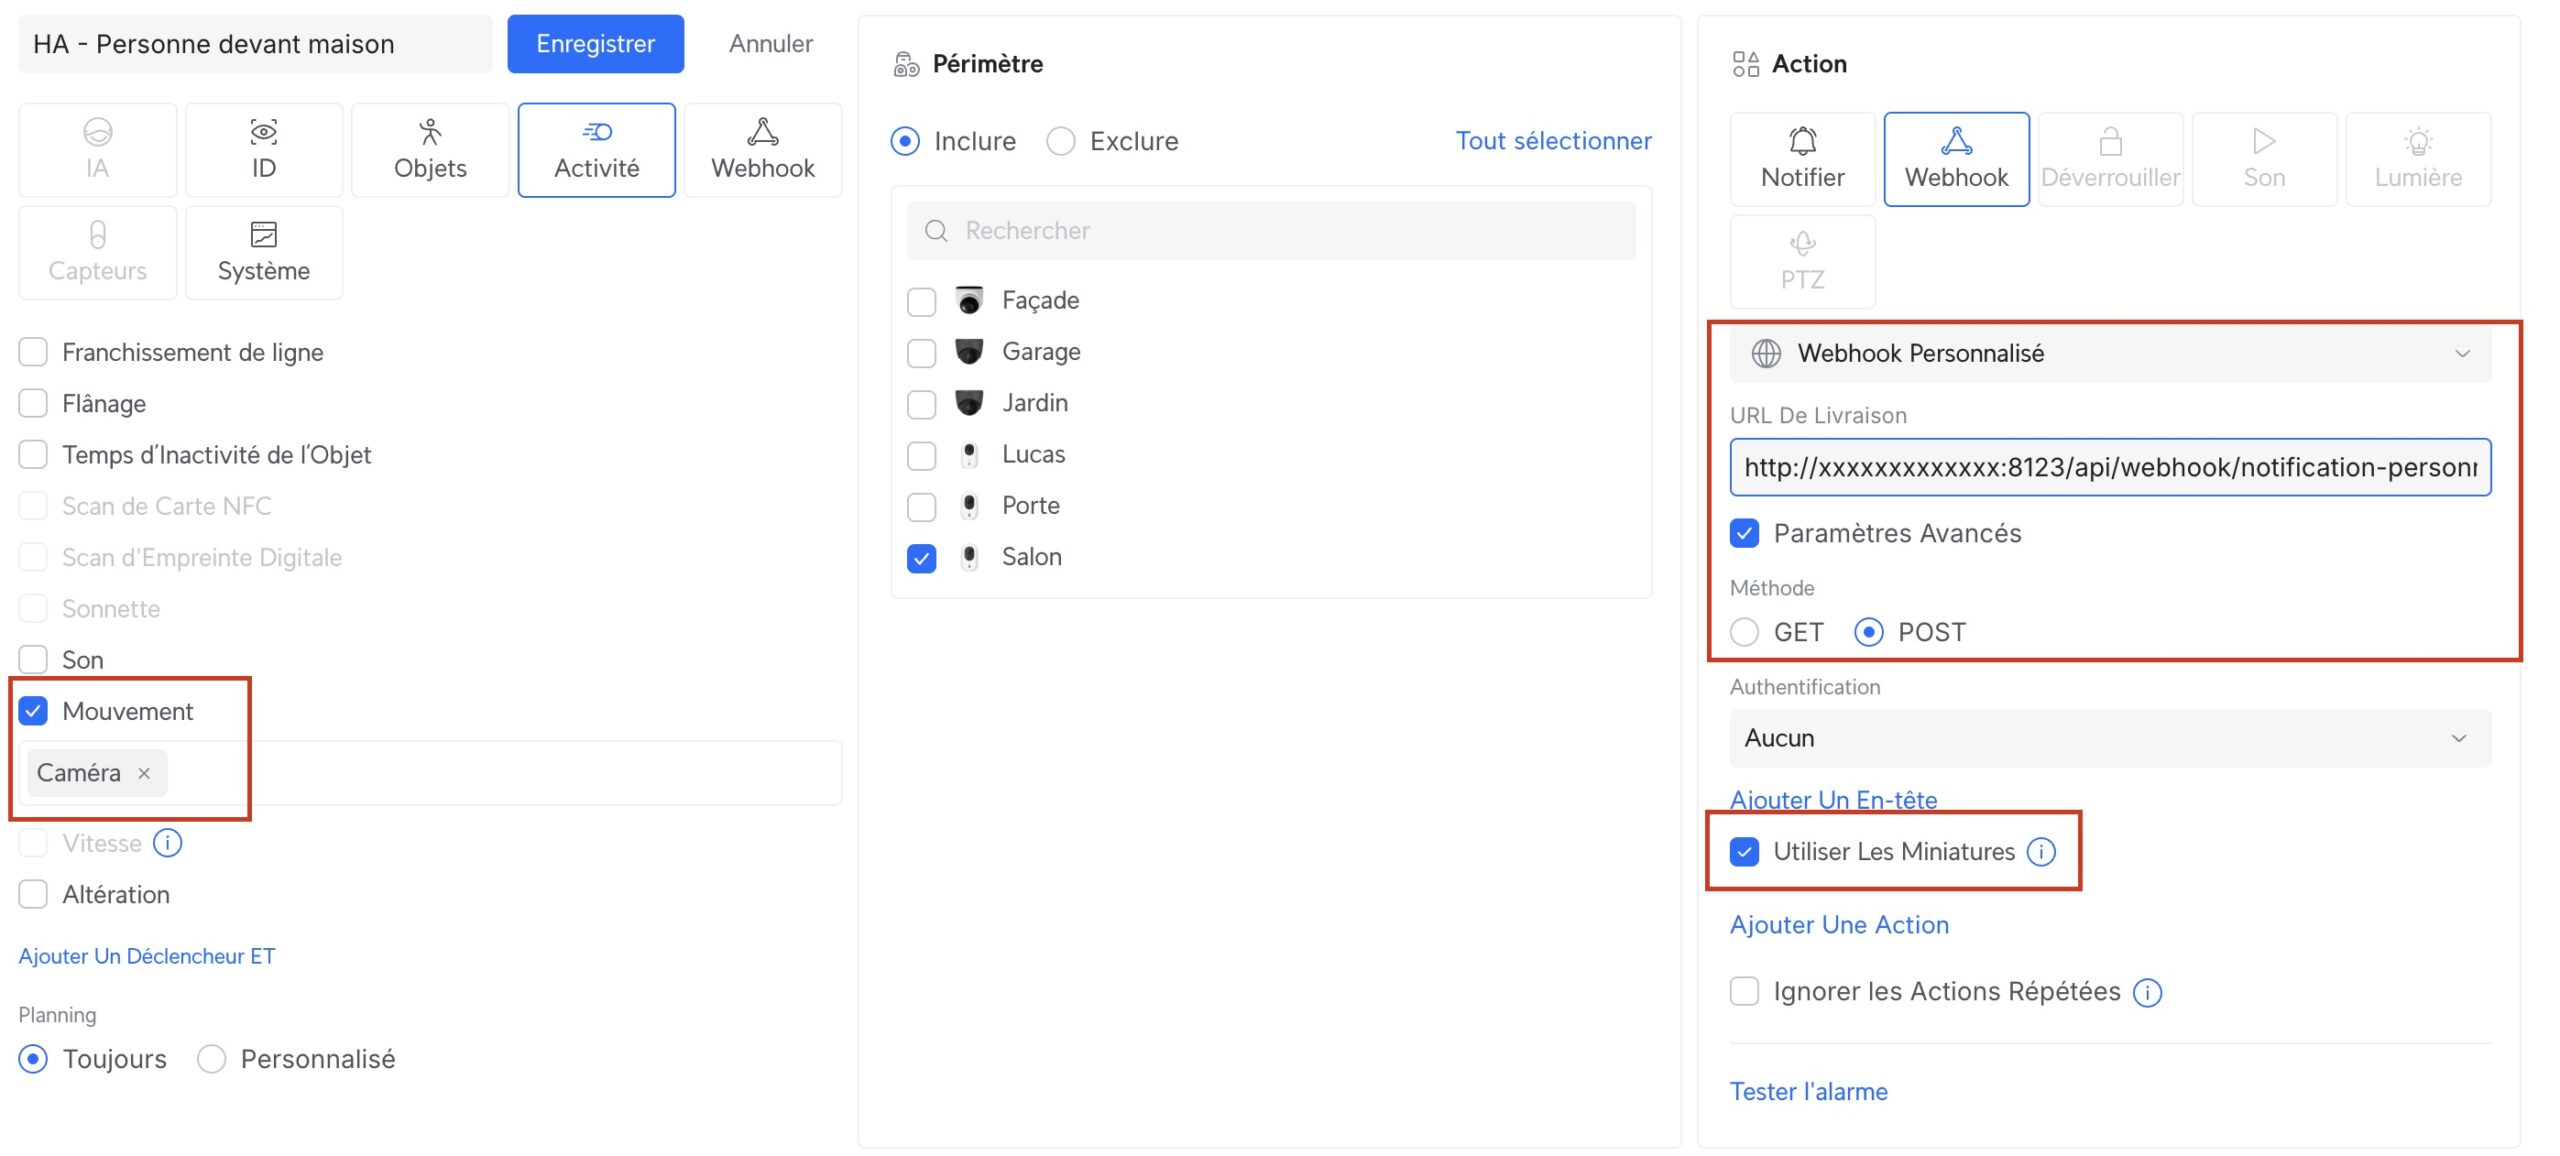Click info icon next to Vitesse
The image size is (2560, 1156).
click(x=167, y=843)
